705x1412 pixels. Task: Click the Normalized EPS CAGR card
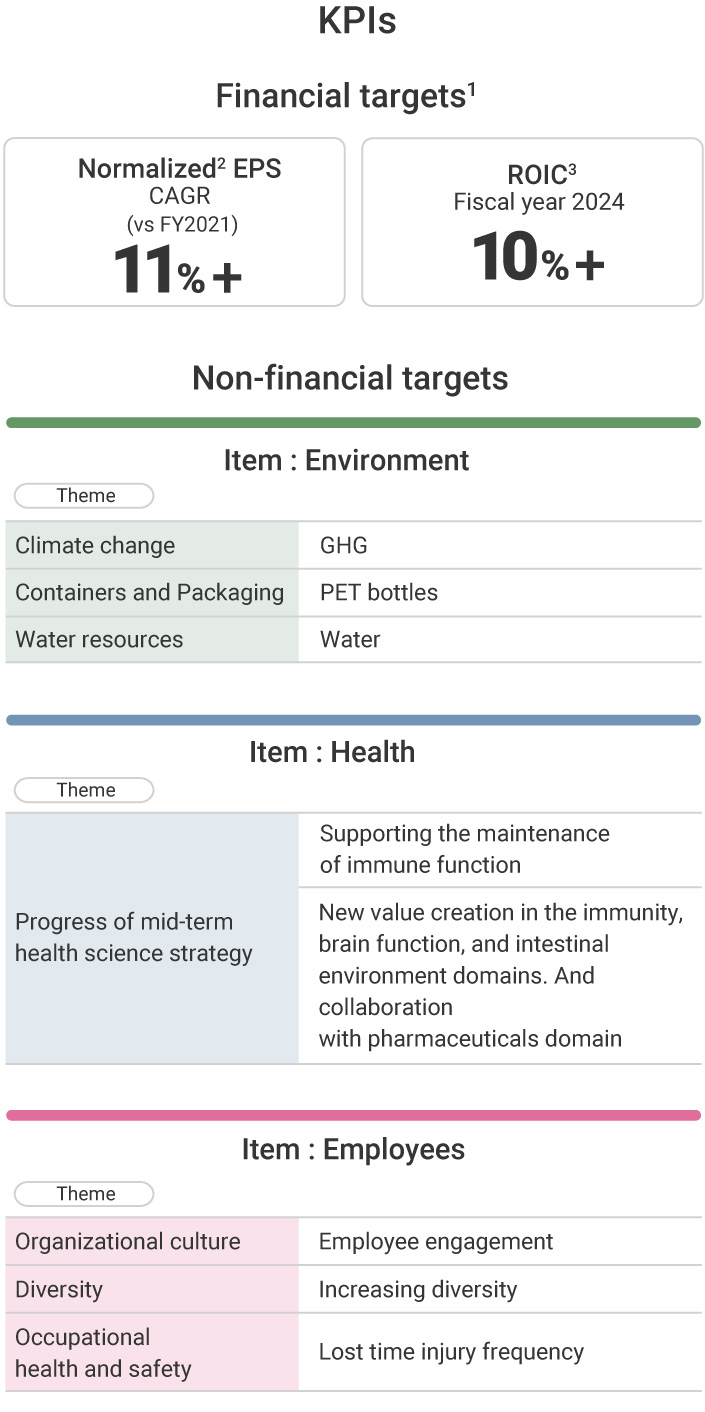(175, 221)
